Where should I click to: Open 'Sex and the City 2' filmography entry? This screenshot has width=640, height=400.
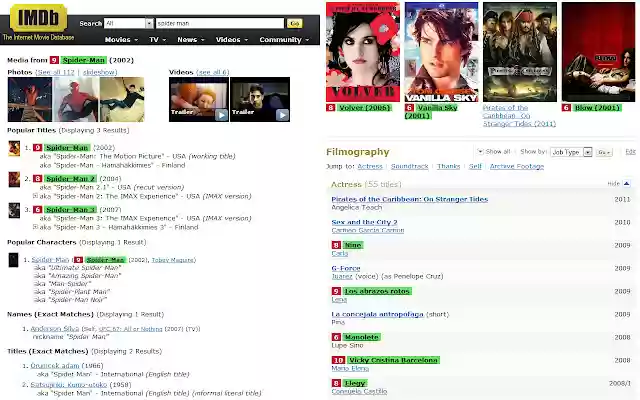coord(364,222)
